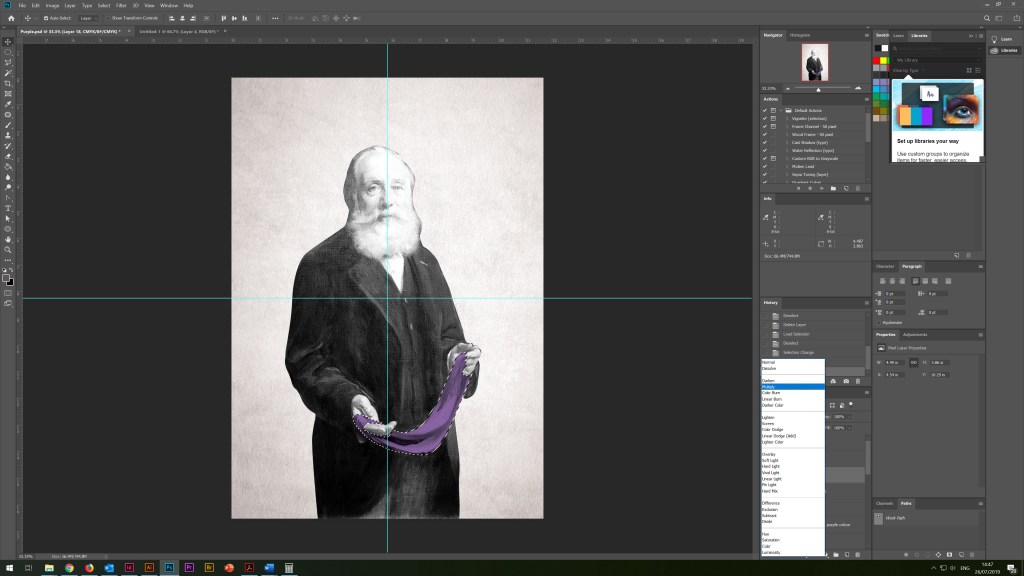Screen dimensions: 1024x576
Task: Select the Horizontal Type tool
Action: tap(8, 207)
